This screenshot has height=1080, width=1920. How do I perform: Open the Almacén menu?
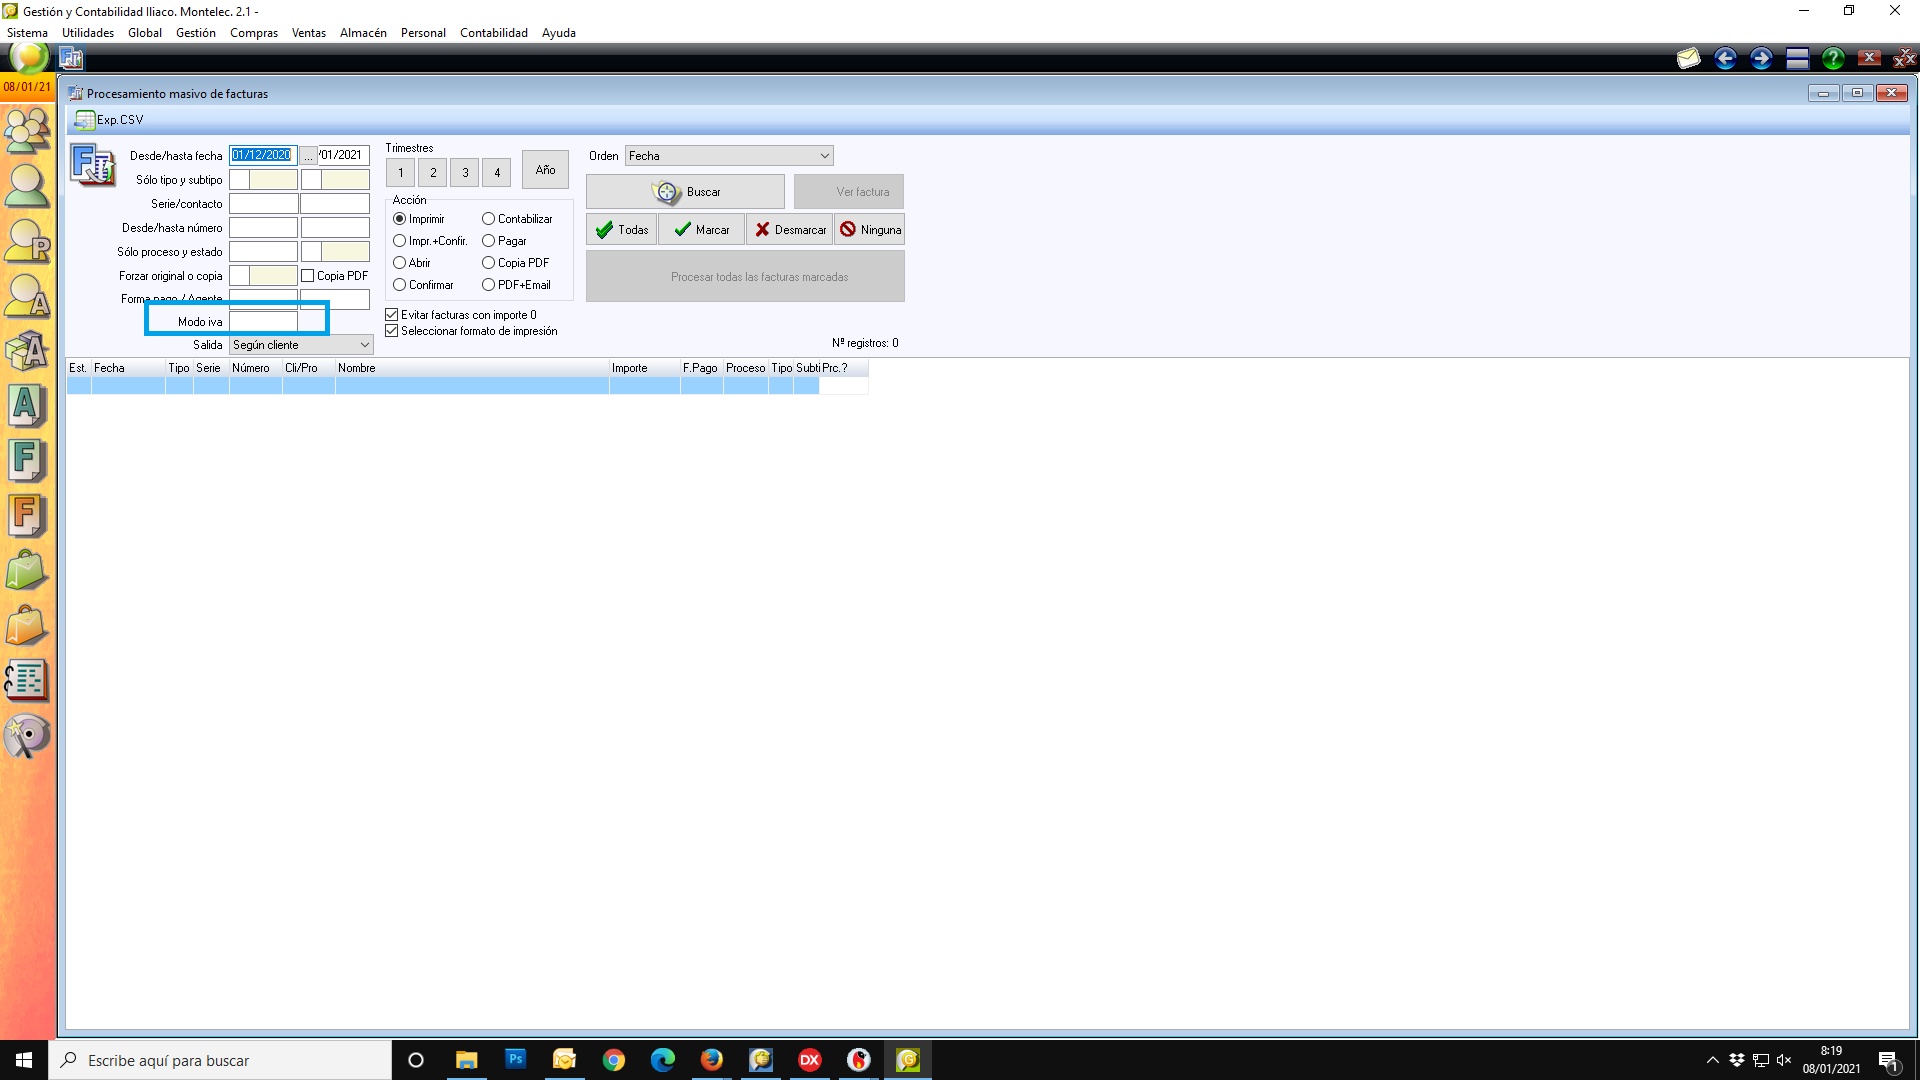click(x=363, y=33)
